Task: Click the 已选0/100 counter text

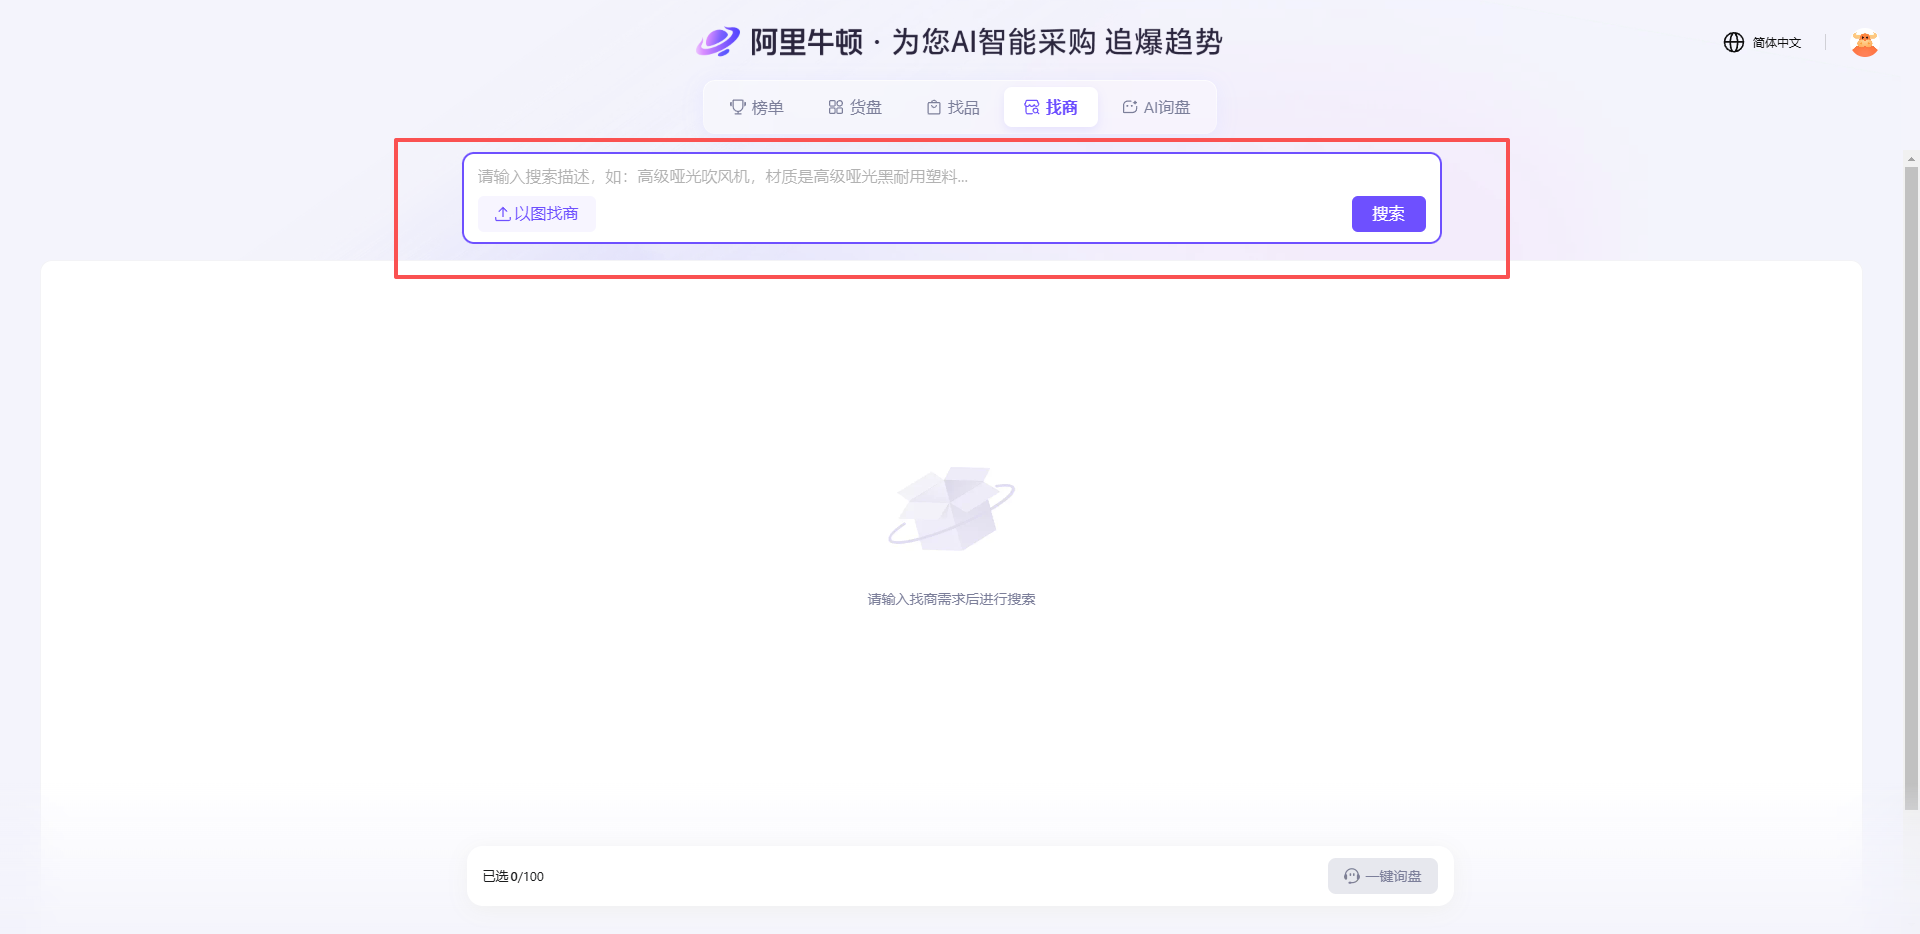Action: (x=513, y=876)
